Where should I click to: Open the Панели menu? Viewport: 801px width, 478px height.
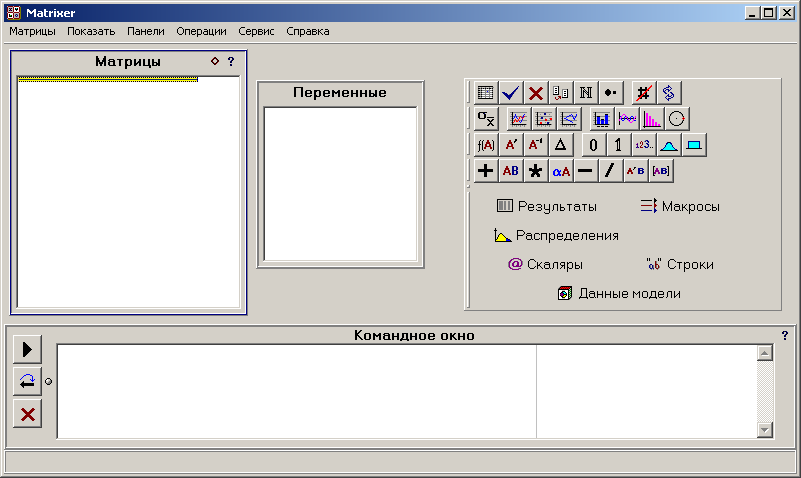(x=146, y=31)
